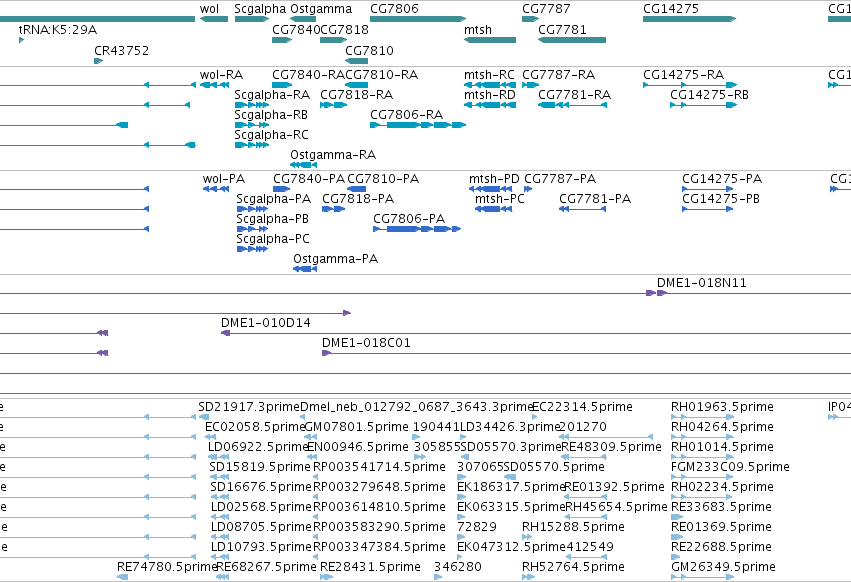Click the CG7781 gene label

tap(562, 30)
